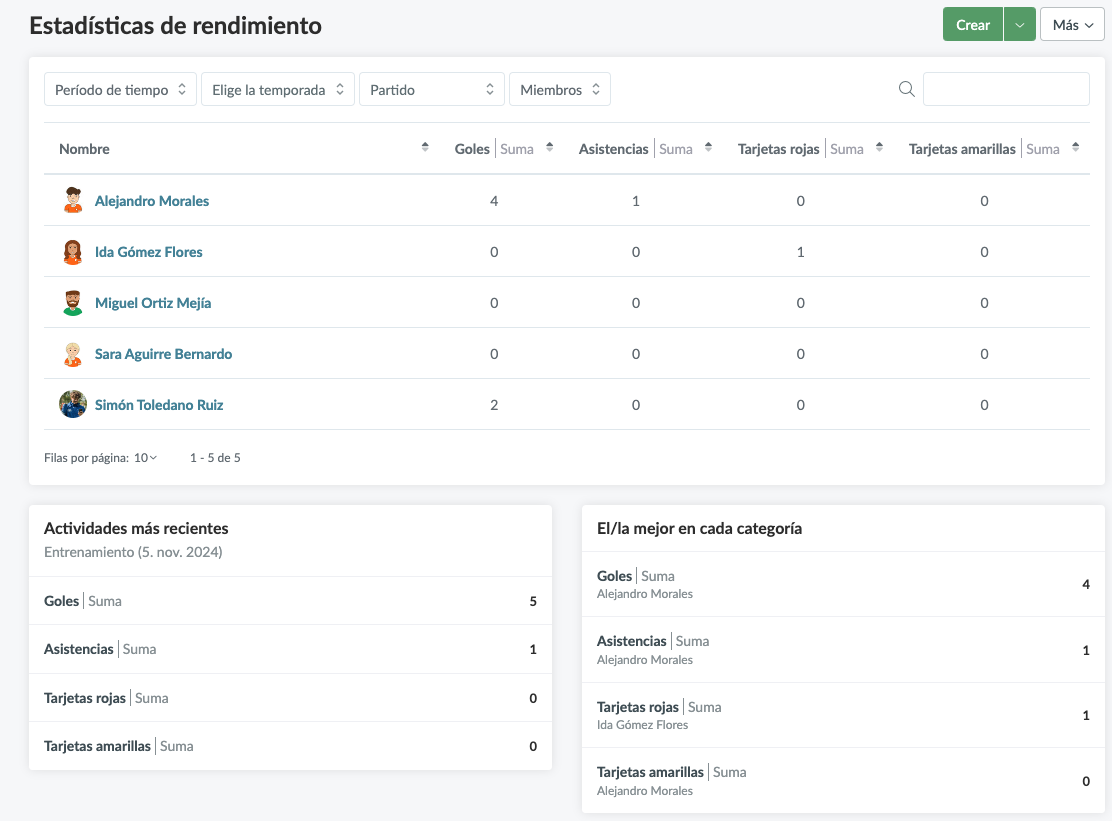Click Simón Toledano Ruiz's profile photo
The image size is (1112, 821).
pyautogui.click(x=73, y=405)
